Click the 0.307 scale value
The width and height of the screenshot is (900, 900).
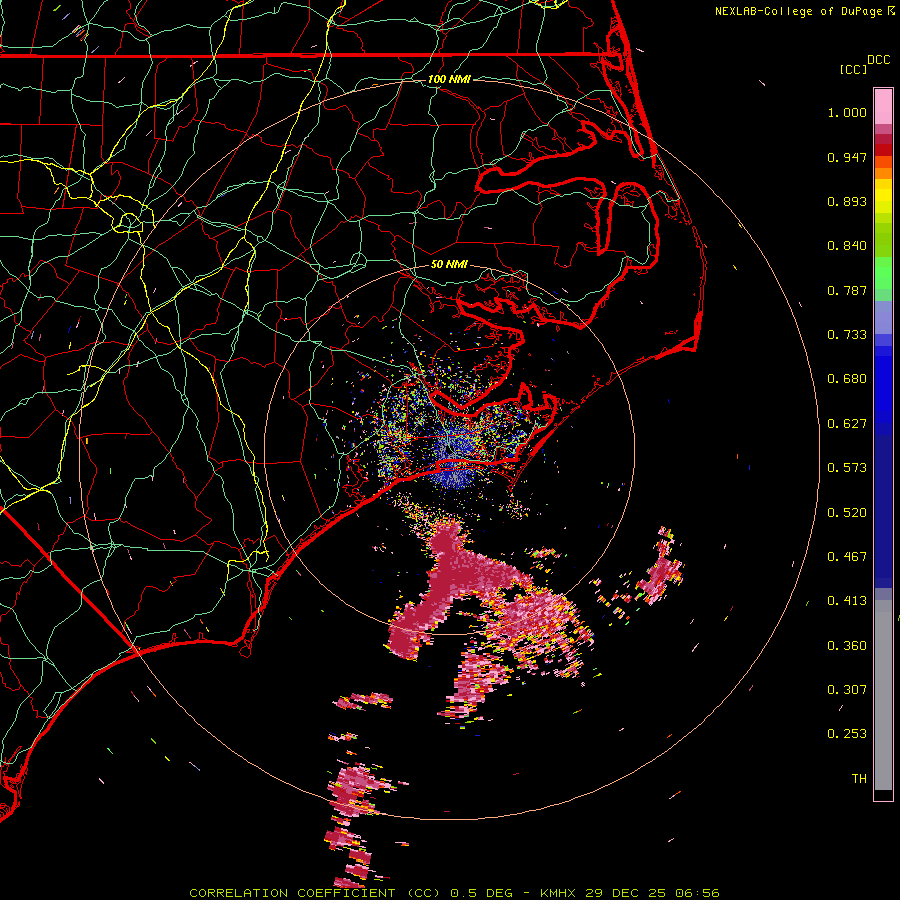tap(847, 690)
